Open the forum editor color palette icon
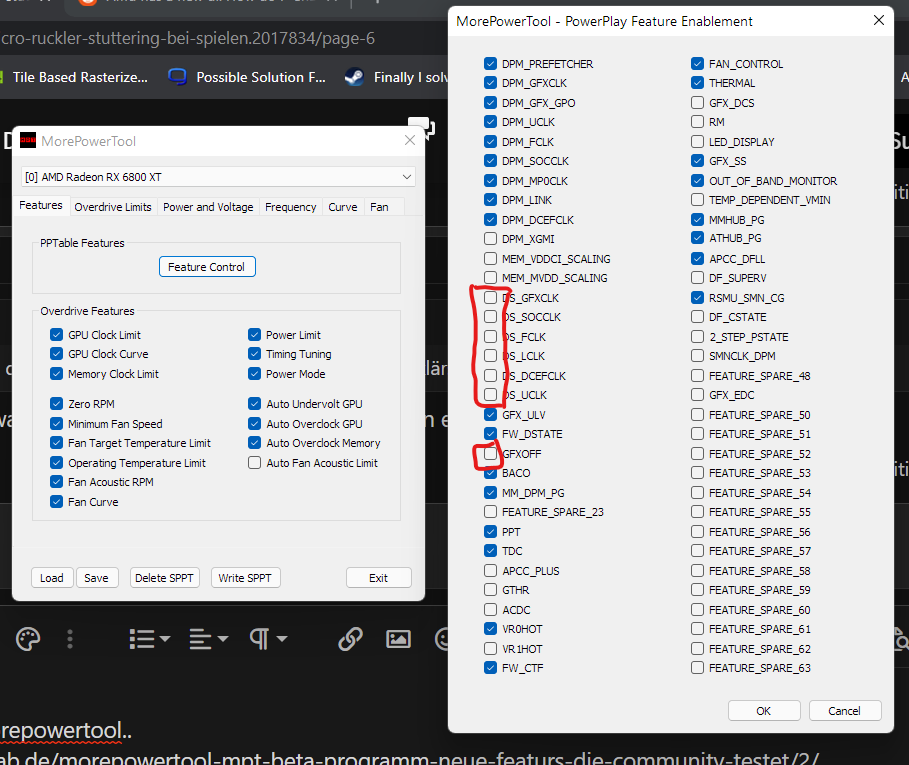909x765 pixels. [28, 639]
